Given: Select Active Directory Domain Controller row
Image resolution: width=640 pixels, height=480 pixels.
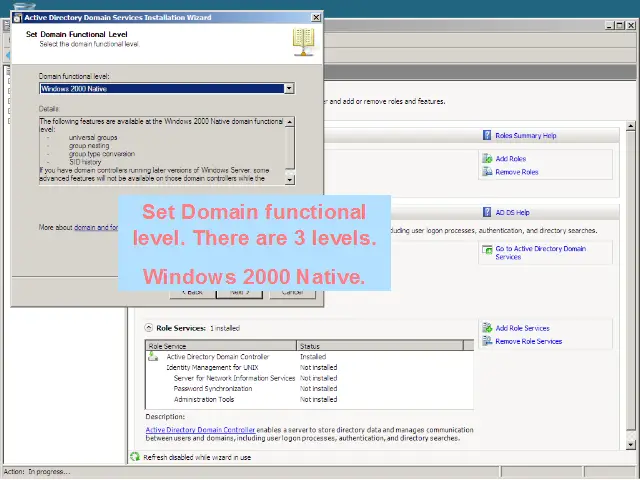Looking at the screenshot, I should coord(309,357).
